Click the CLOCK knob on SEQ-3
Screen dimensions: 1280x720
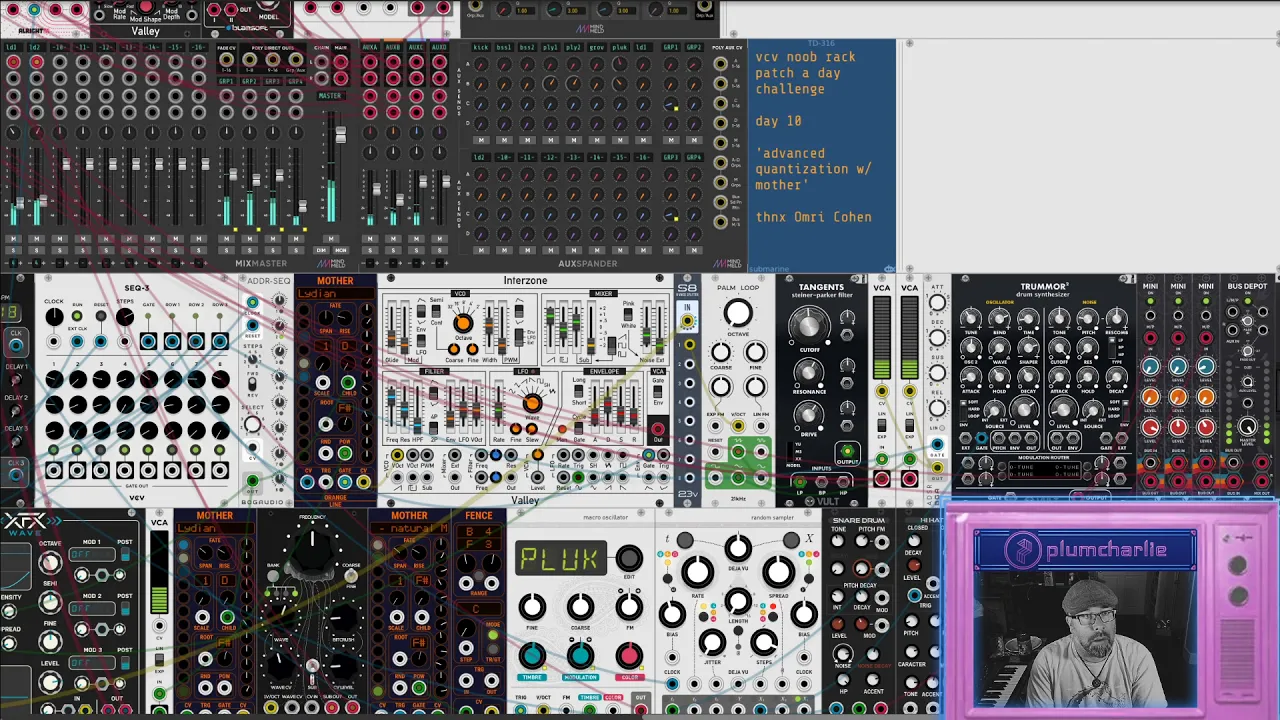[54, 317]
